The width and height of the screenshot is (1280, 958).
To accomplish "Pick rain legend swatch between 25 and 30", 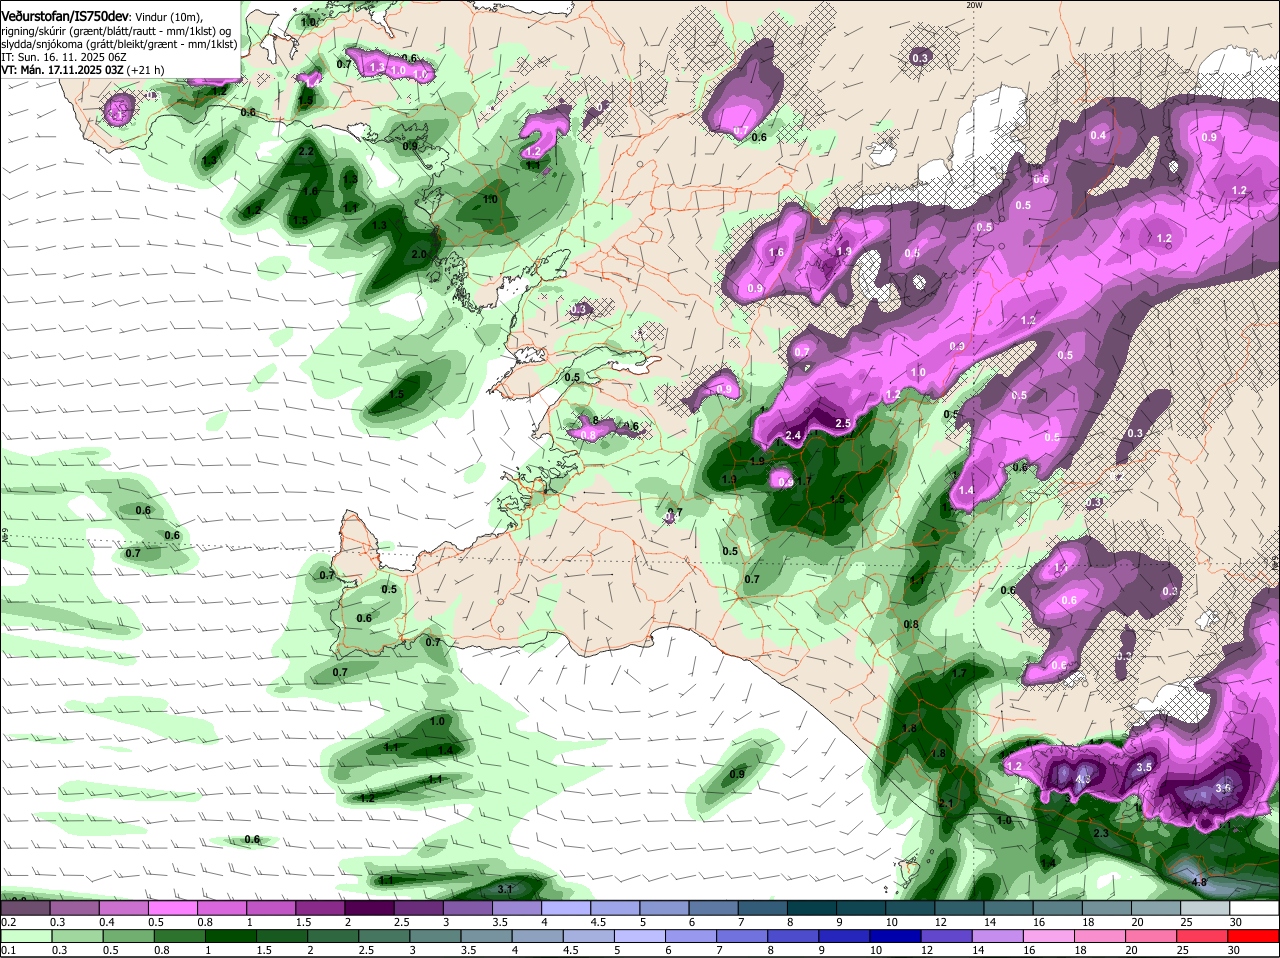I will coord(1204,936).
